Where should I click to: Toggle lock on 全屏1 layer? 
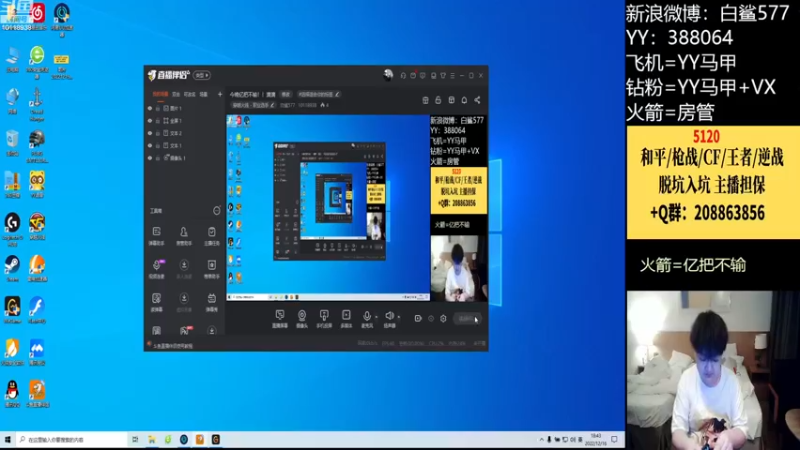tap(158, 121)
